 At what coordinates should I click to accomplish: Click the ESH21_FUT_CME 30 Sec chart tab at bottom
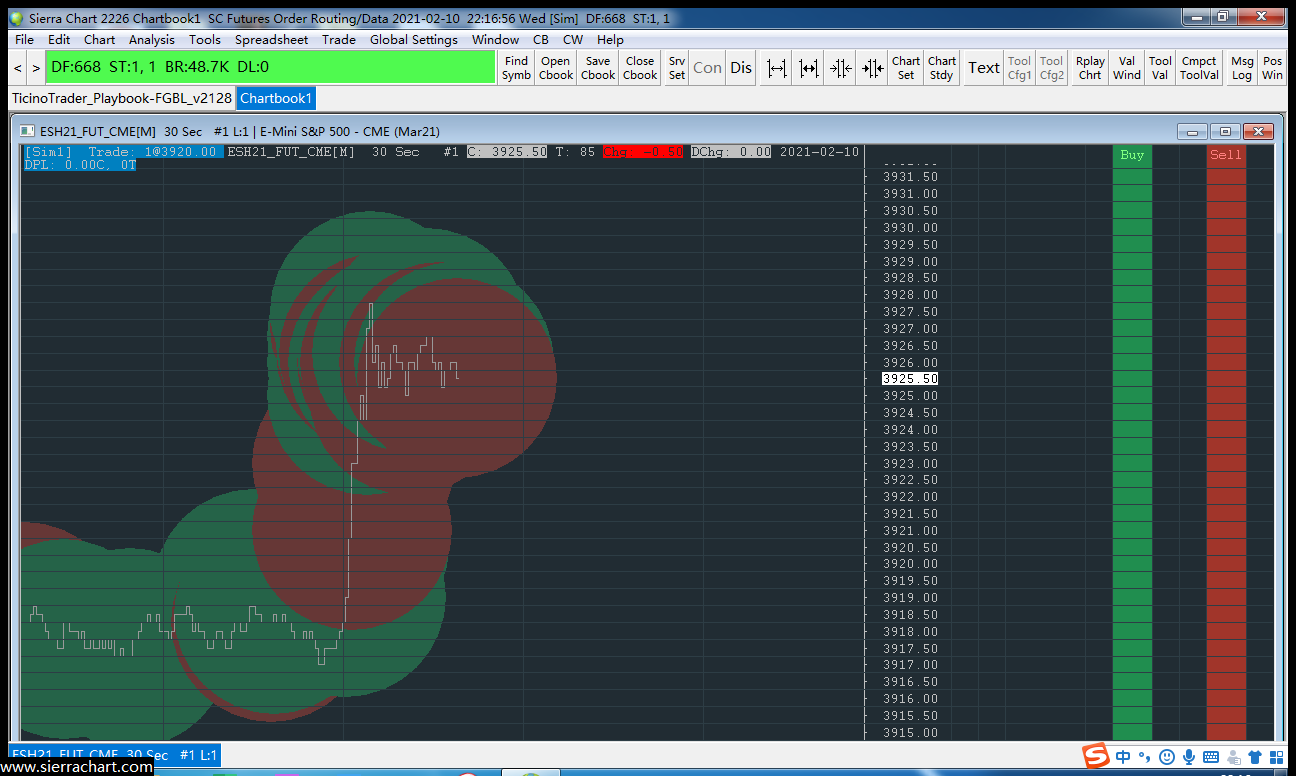(115, 755)
